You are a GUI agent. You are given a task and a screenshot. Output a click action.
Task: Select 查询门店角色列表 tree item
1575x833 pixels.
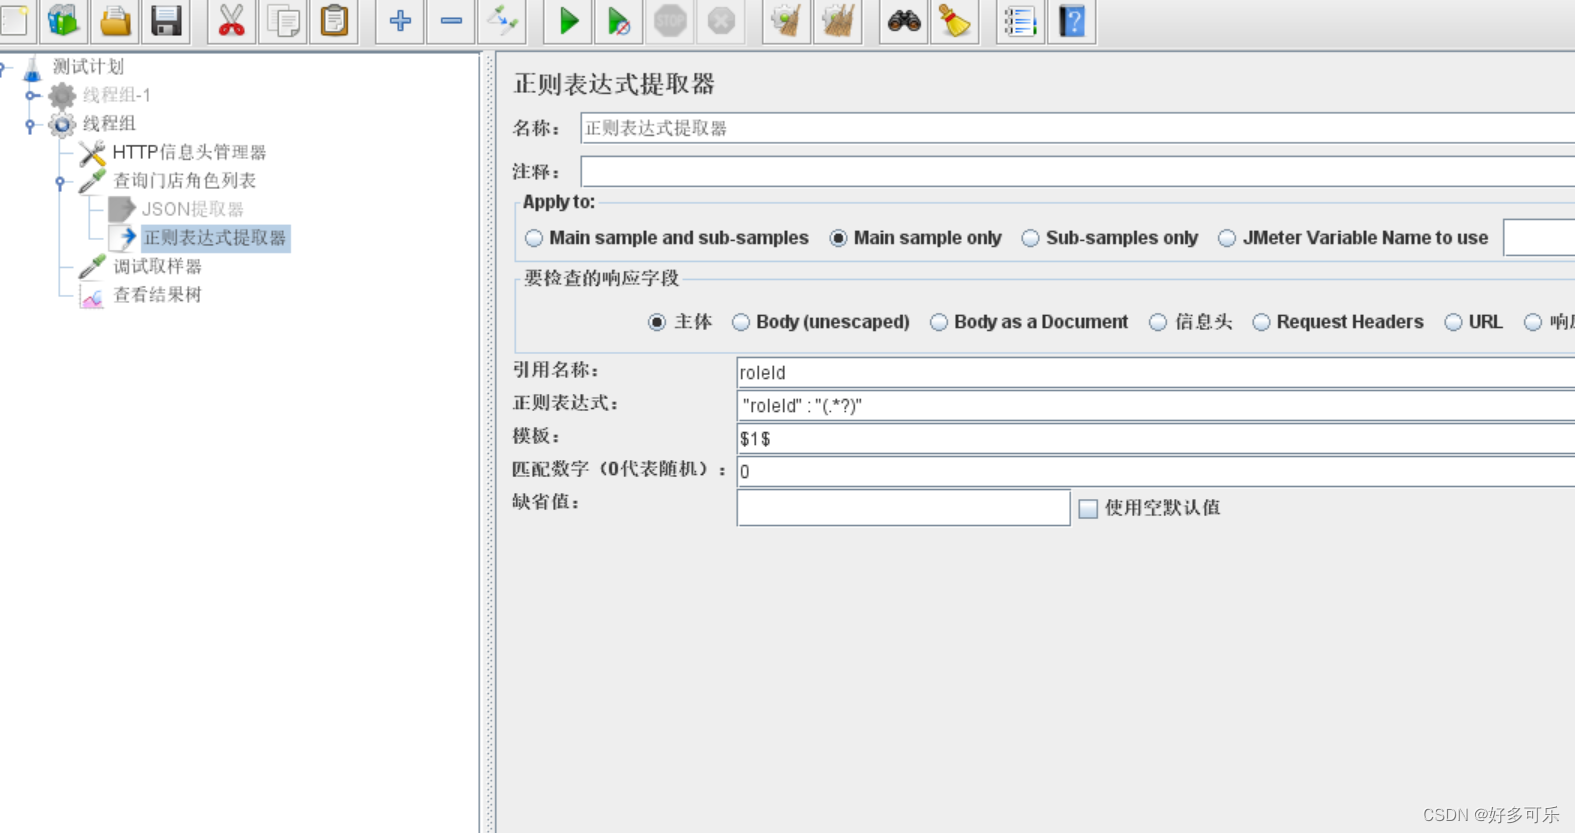(x=184, y=181)
